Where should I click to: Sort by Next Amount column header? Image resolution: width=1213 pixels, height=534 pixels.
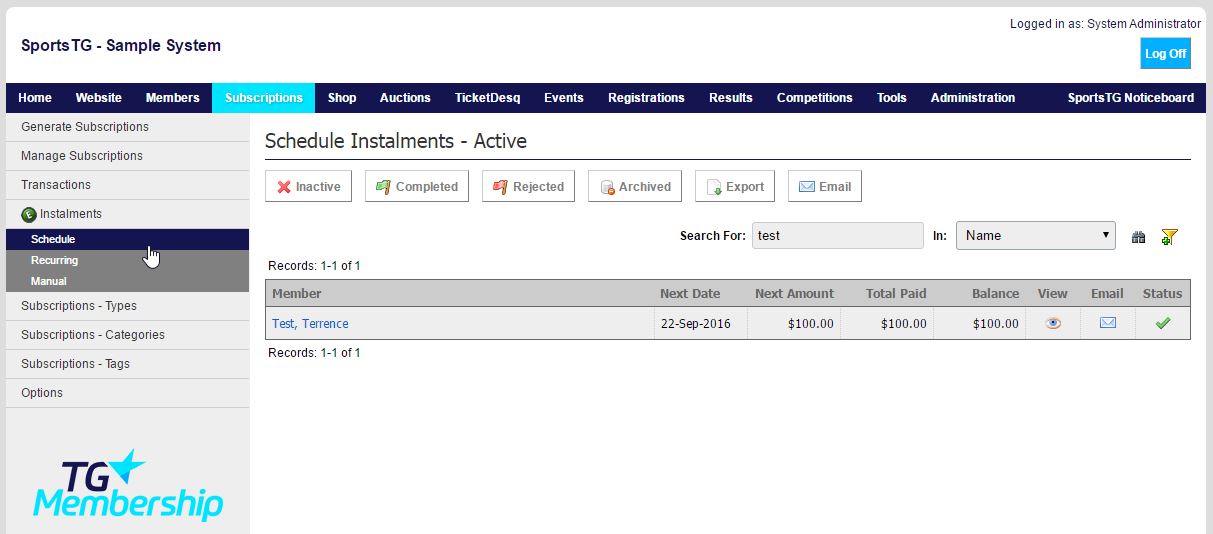click(x=794, y=294)
